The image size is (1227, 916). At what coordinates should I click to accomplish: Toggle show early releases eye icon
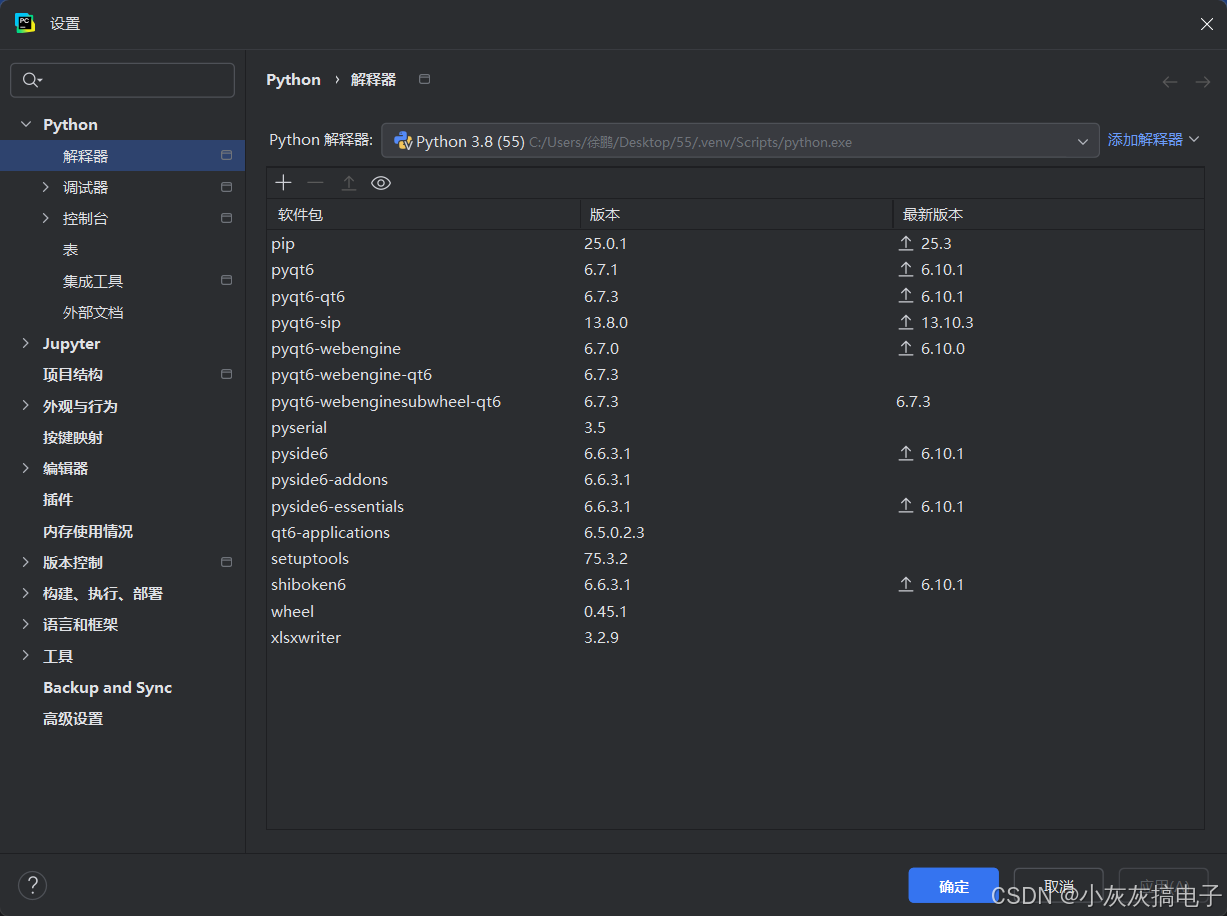[x=381, y=183]
